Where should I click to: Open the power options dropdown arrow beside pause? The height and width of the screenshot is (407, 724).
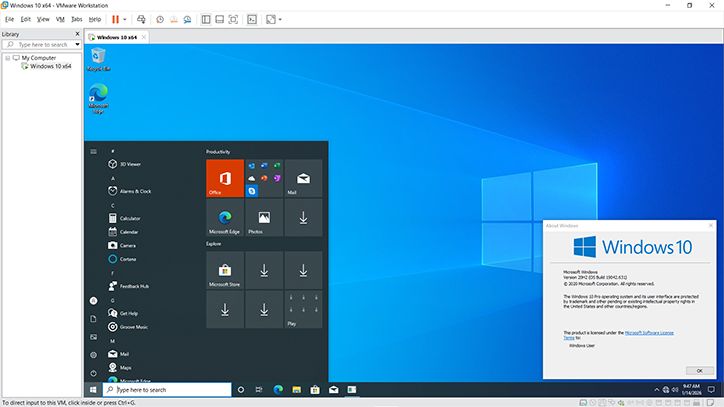125,19
